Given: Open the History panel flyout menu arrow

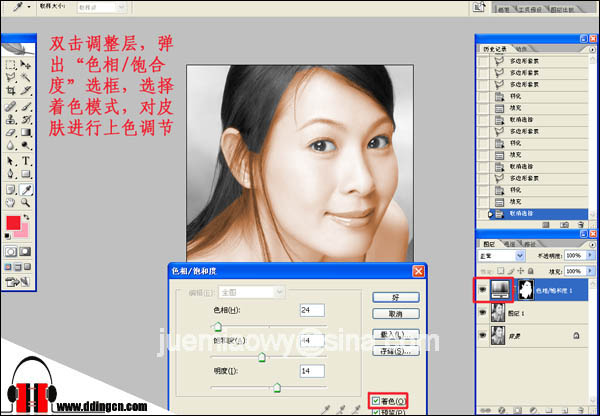Looking at the screenshot, I should tap(592, 49).
